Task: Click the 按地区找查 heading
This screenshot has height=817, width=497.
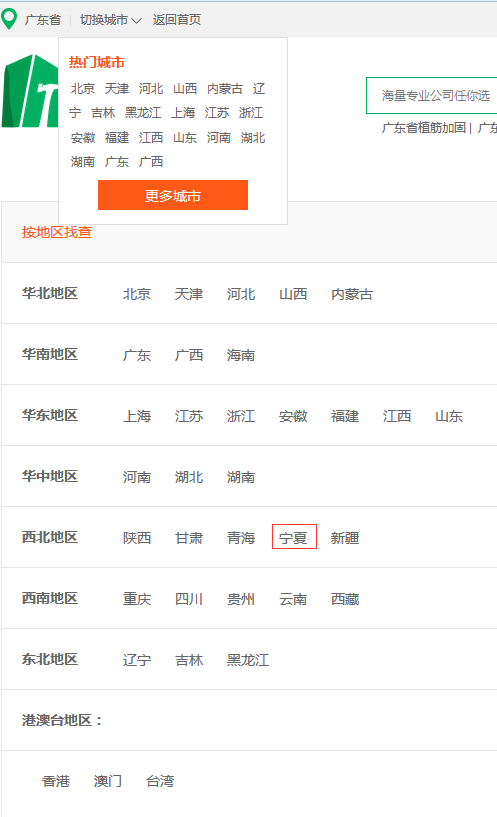Action: [x=57, y=232]
